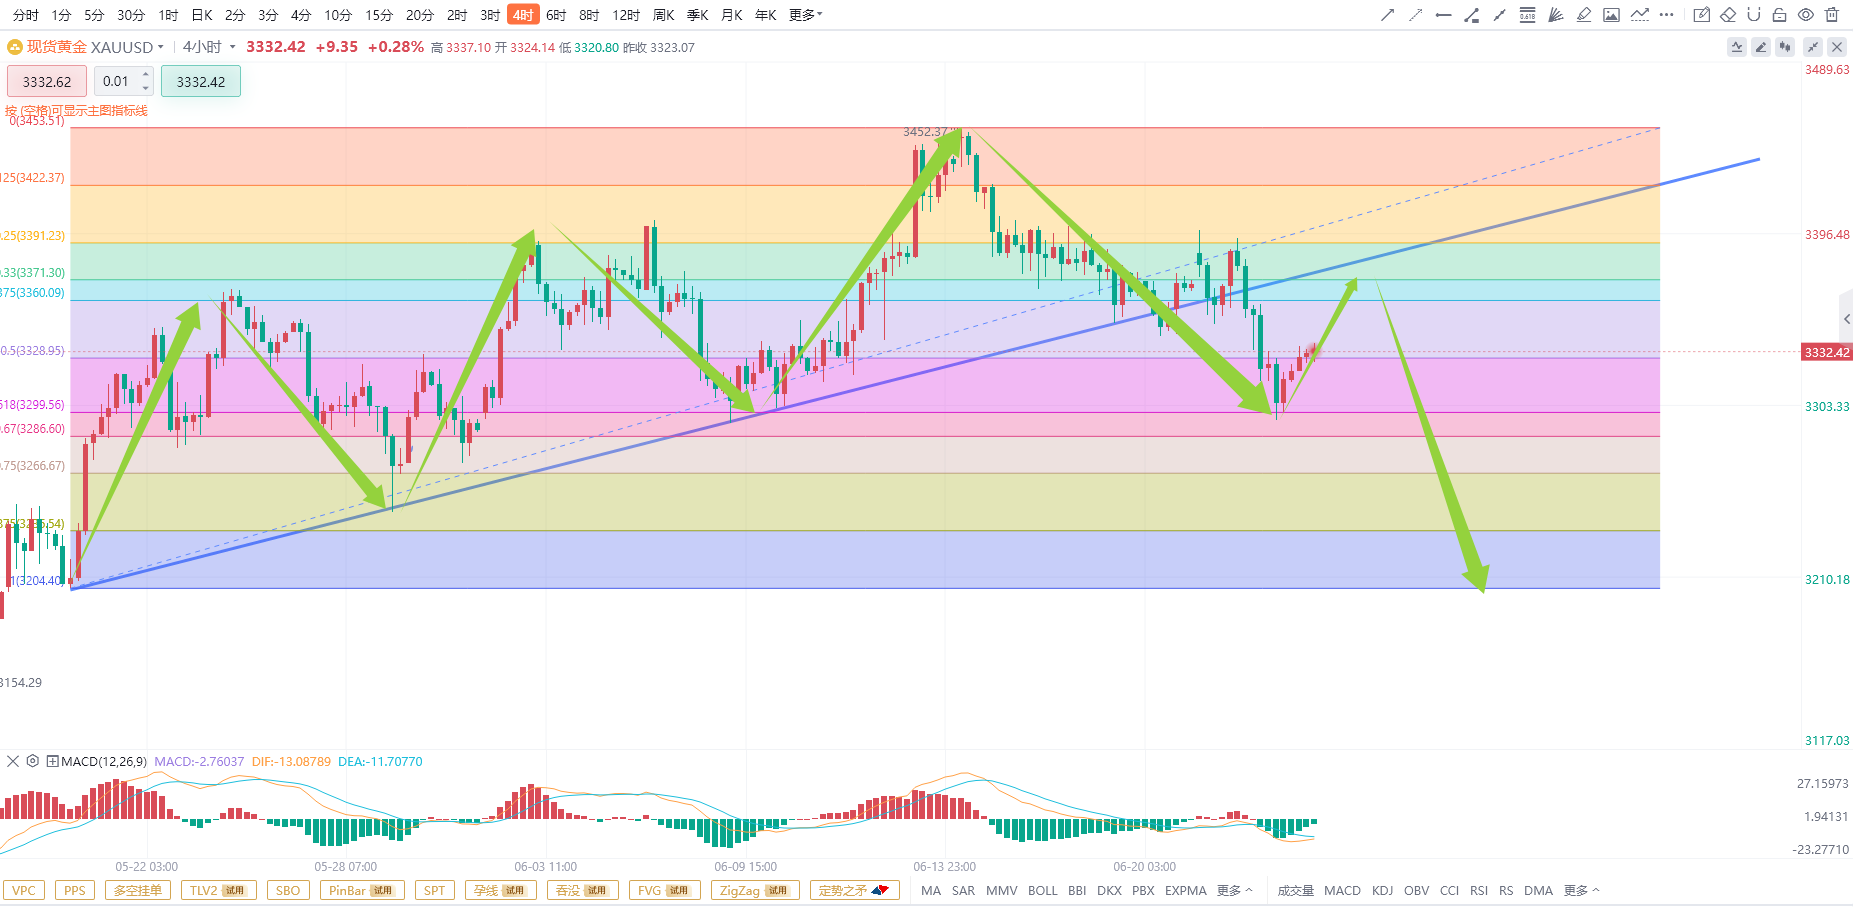The width and height of the screenshot is (1853, 912).
Task: Toggle the SBO indicator
Action: click(x=288, y=890)
